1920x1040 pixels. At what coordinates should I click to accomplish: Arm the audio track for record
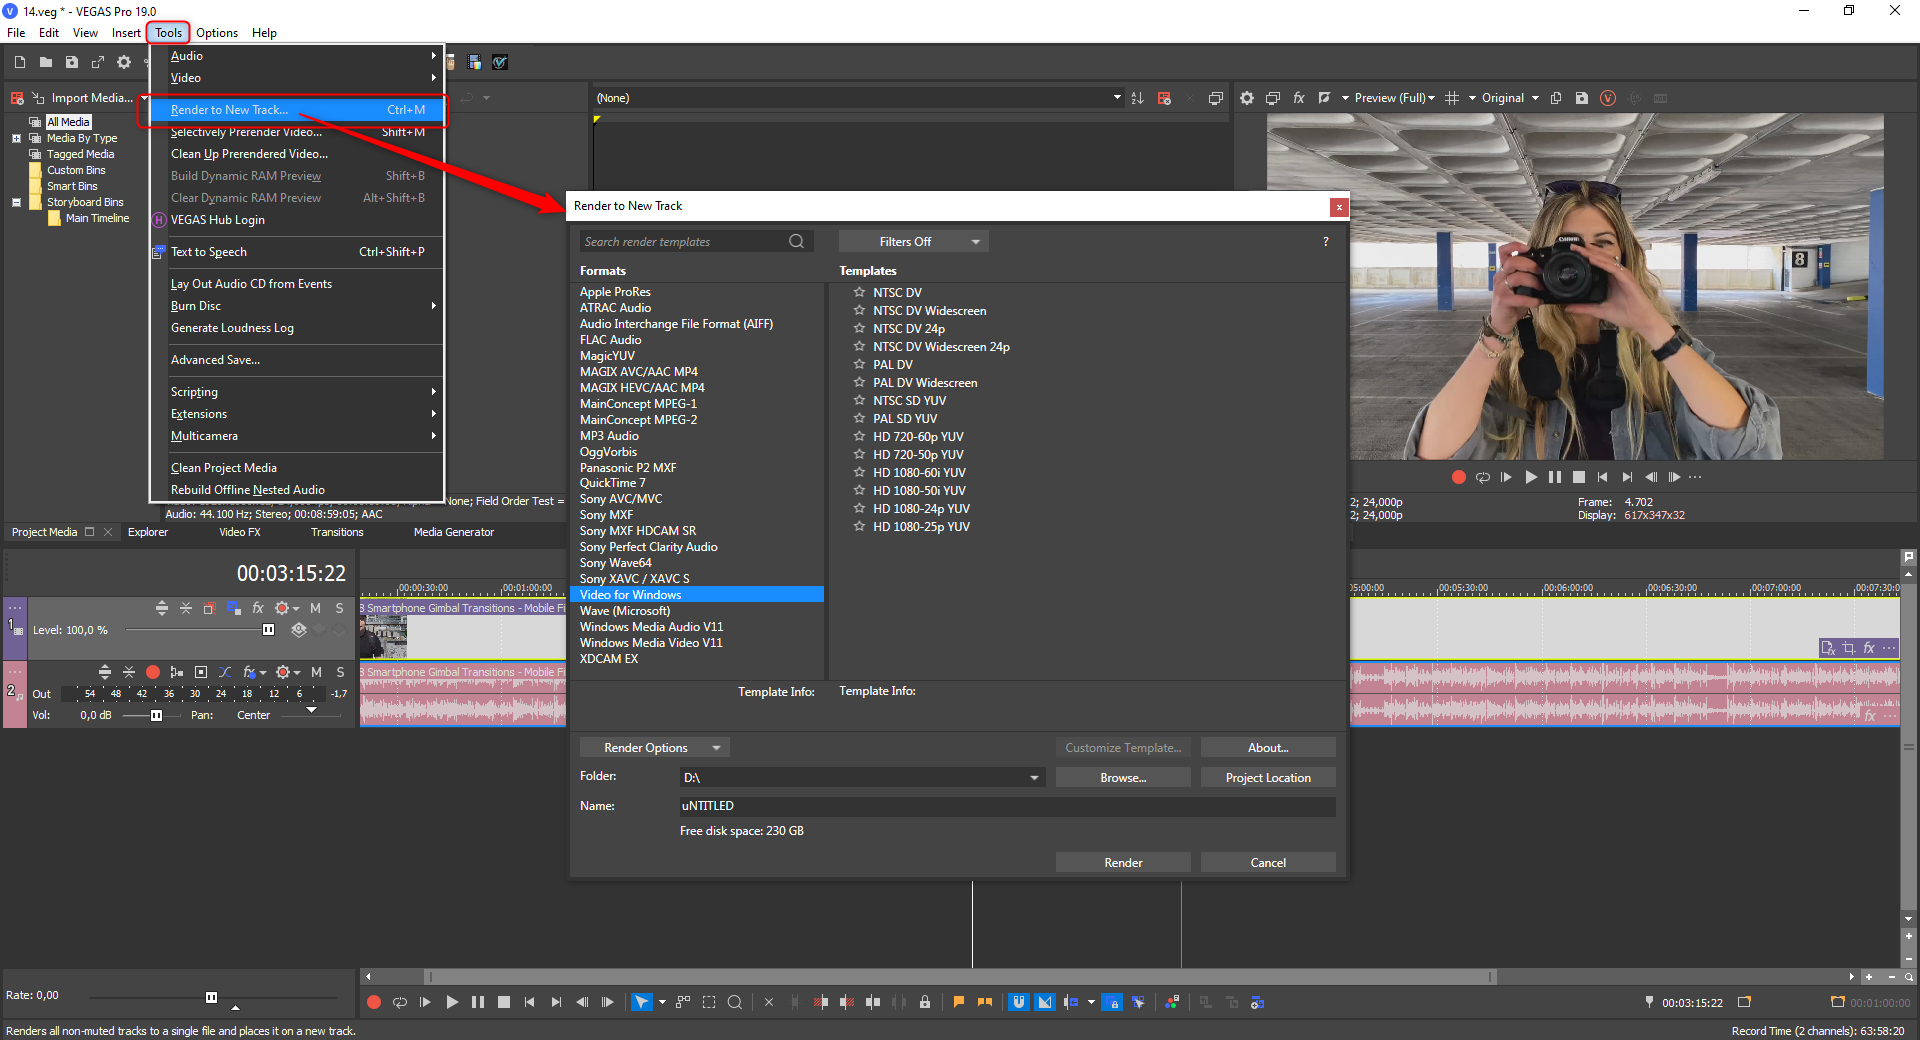click(x=153, y=672)
